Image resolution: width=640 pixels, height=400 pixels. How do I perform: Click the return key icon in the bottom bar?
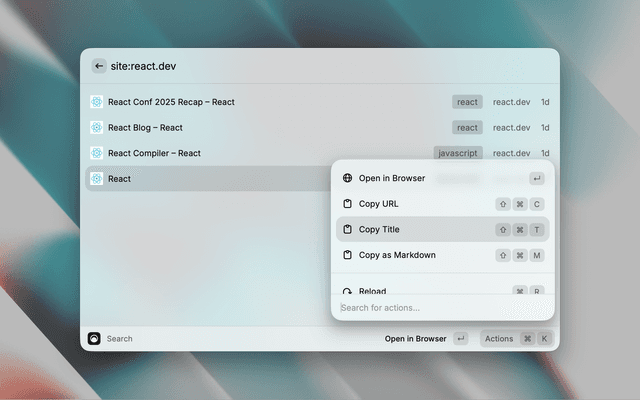(460, 338)
